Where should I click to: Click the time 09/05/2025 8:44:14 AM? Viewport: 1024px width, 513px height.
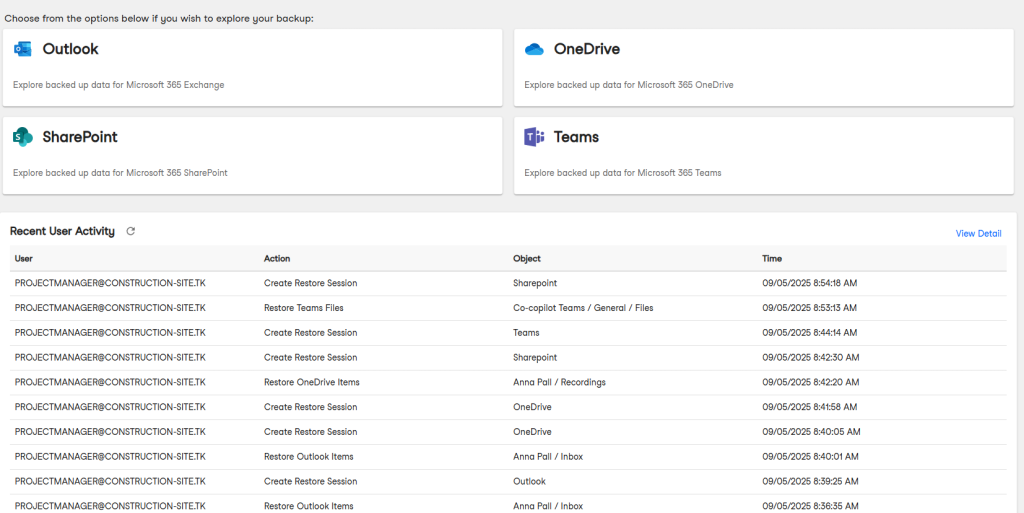(810, 333)
